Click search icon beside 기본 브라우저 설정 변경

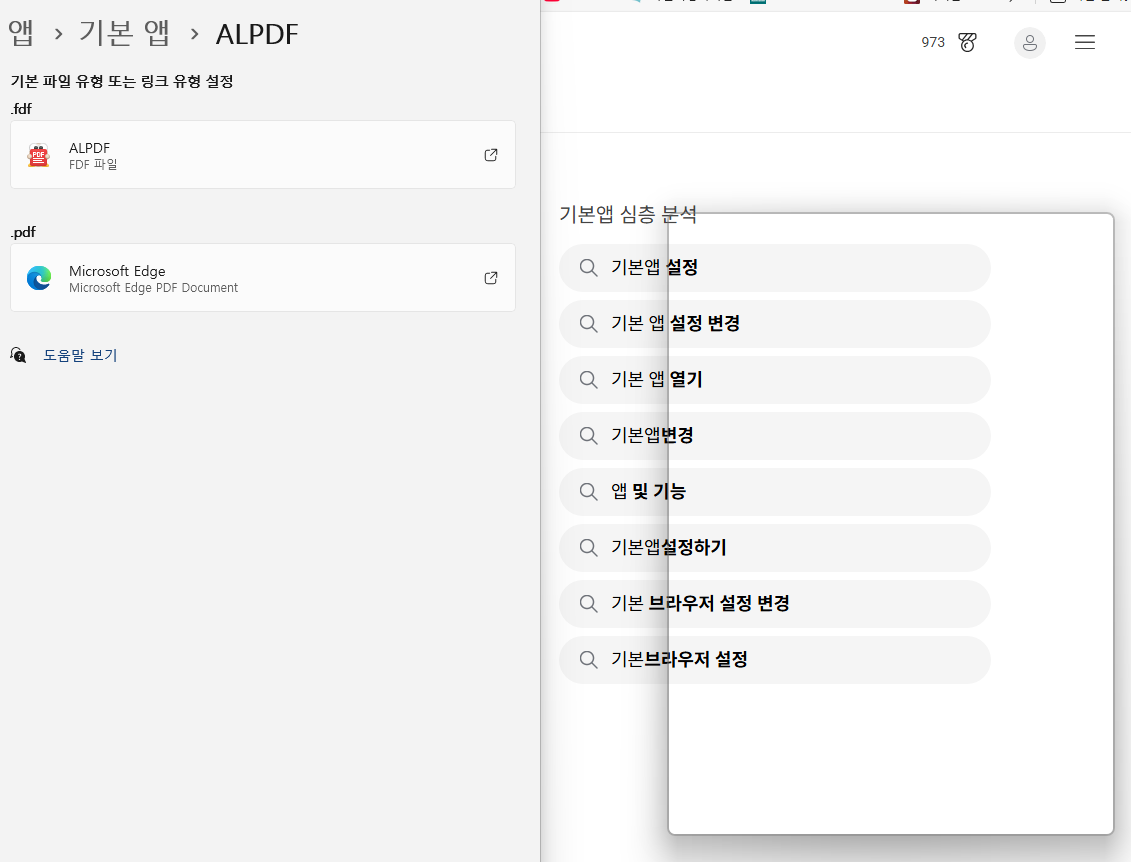(589, 604)
